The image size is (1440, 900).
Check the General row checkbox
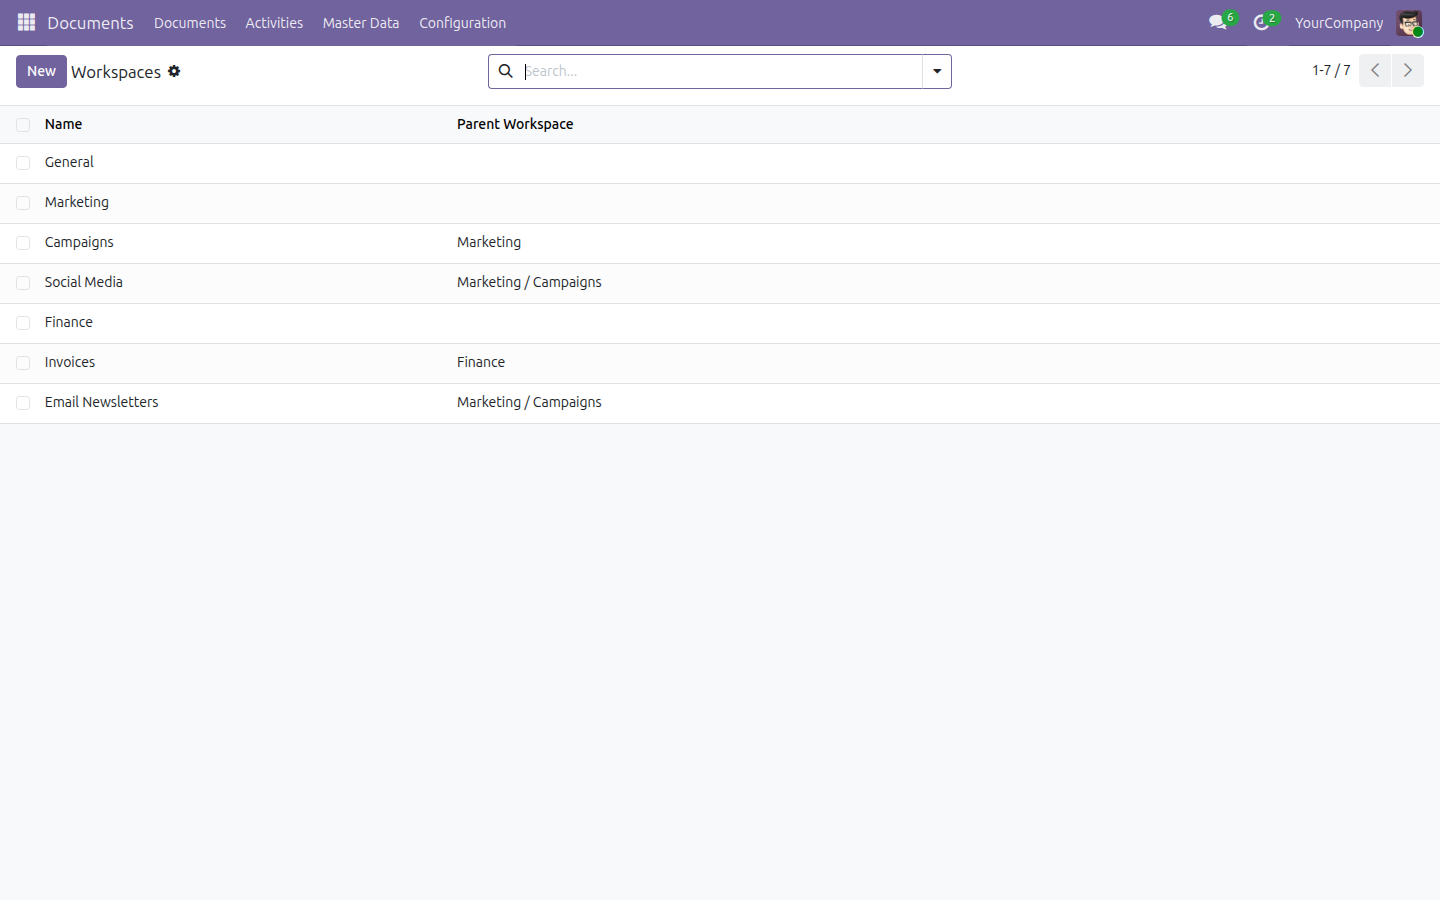tap(23, 163)
